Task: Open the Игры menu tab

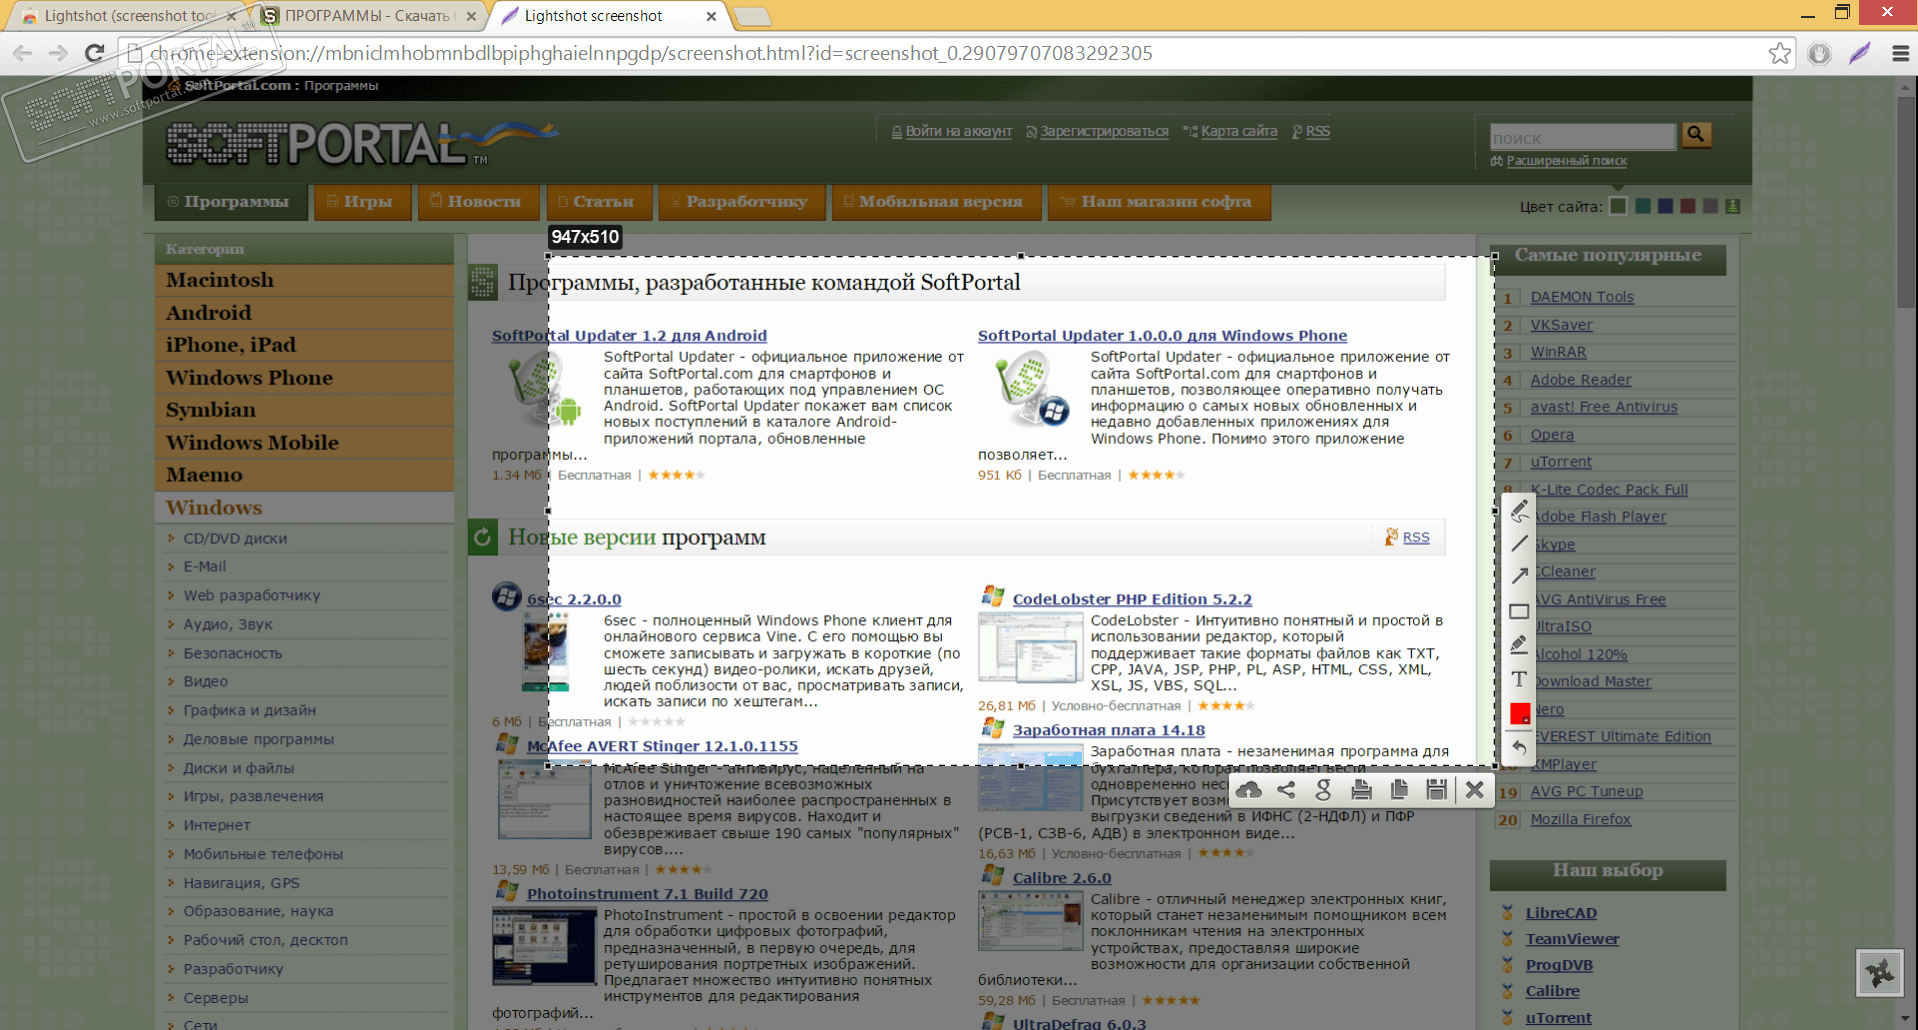Action: click(x=362, y=202)
